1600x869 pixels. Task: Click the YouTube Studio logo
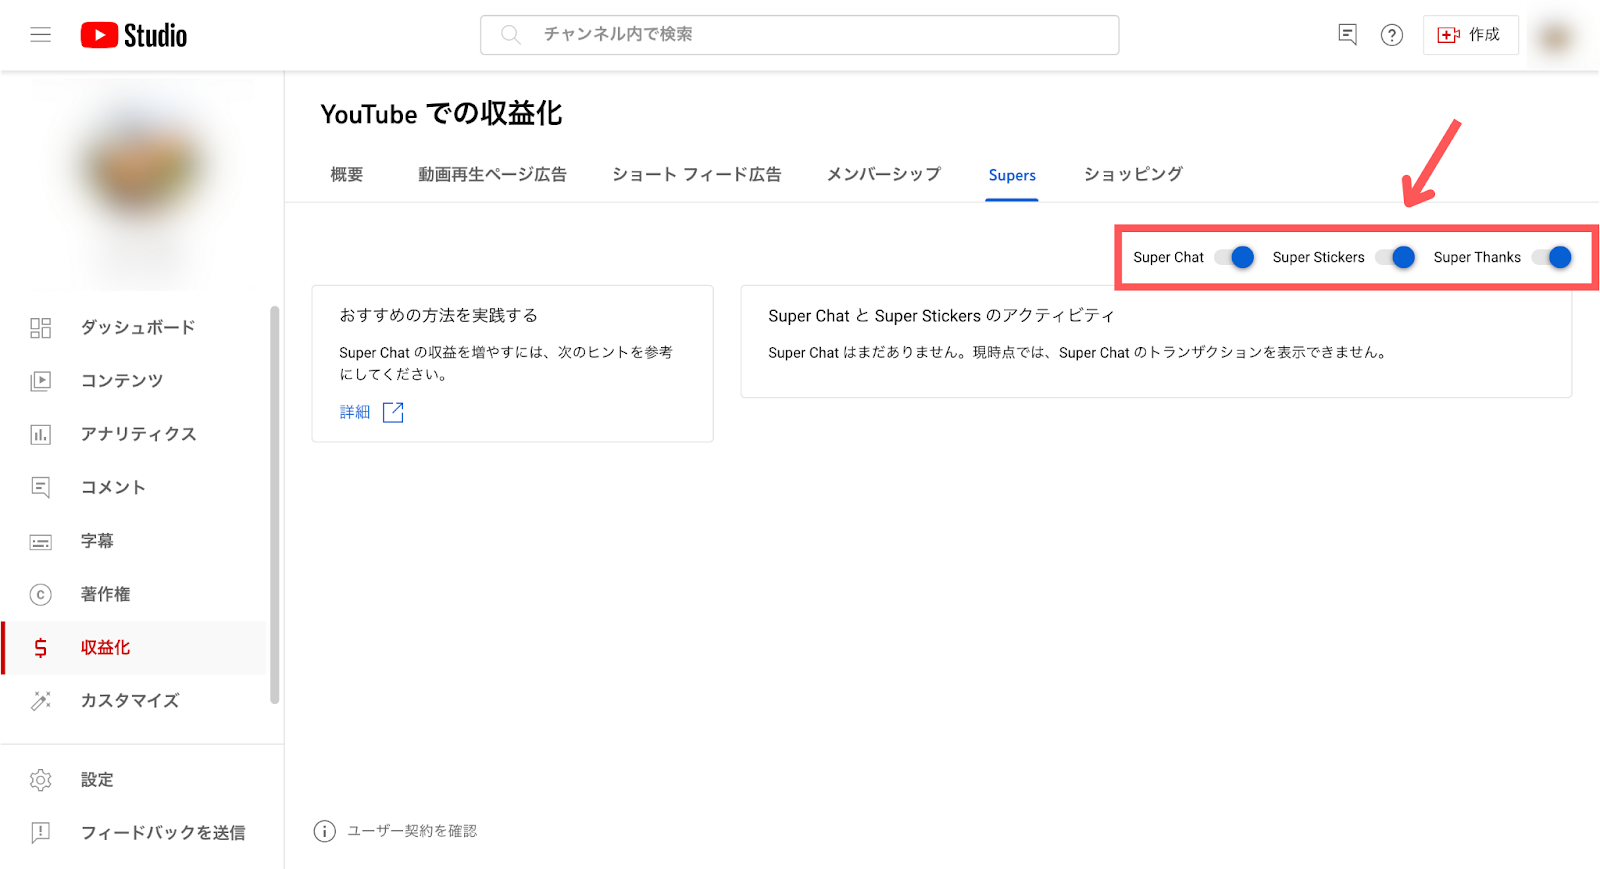[x=134, y=35]
